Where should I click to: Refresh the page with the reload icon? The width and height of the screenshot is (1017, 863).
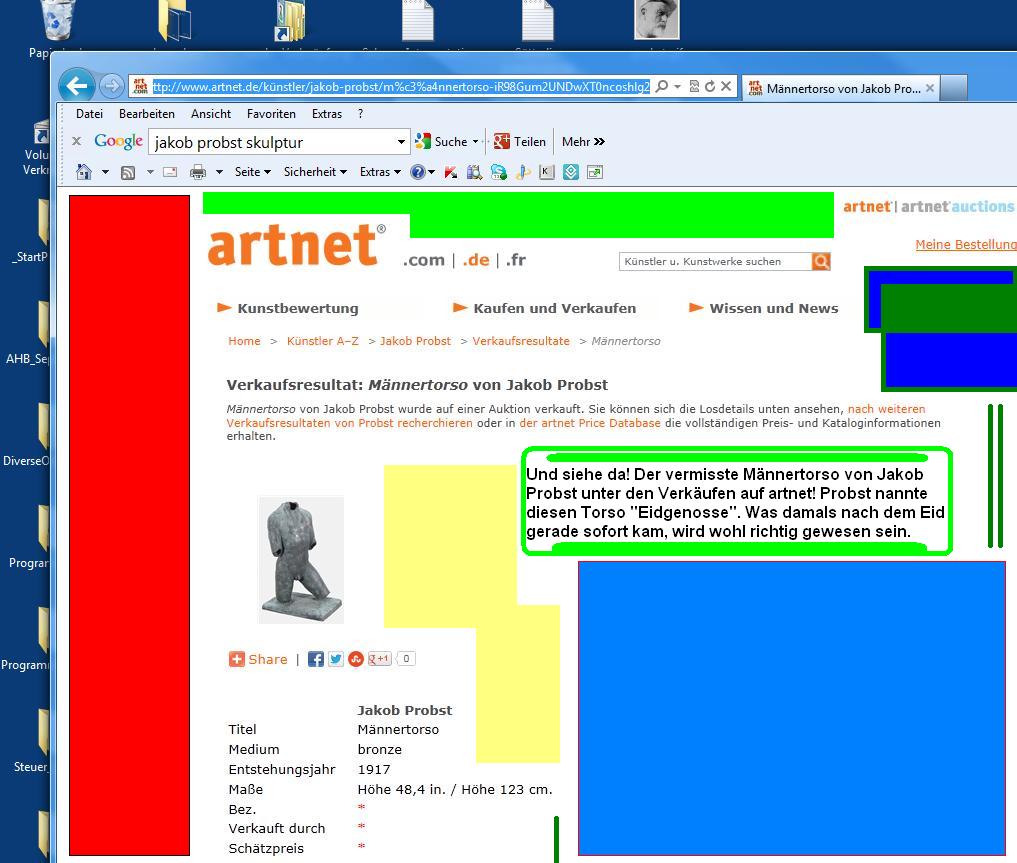point(710,86)
